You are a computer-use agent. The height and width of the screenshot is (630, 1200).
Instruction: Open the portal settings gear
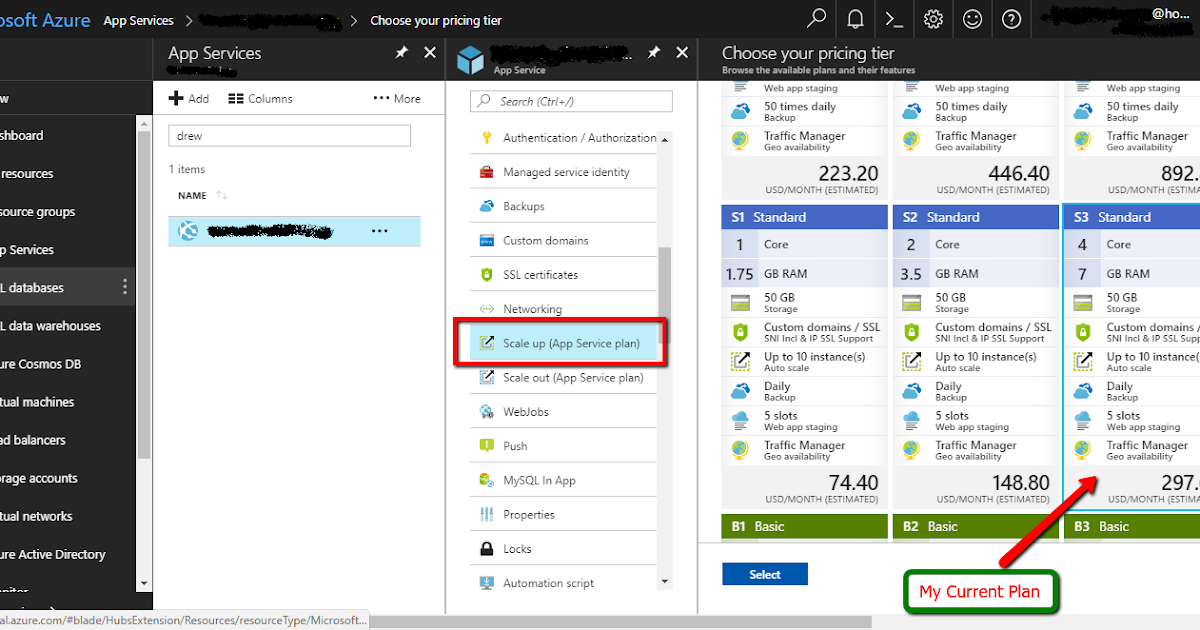click(933, 19)
